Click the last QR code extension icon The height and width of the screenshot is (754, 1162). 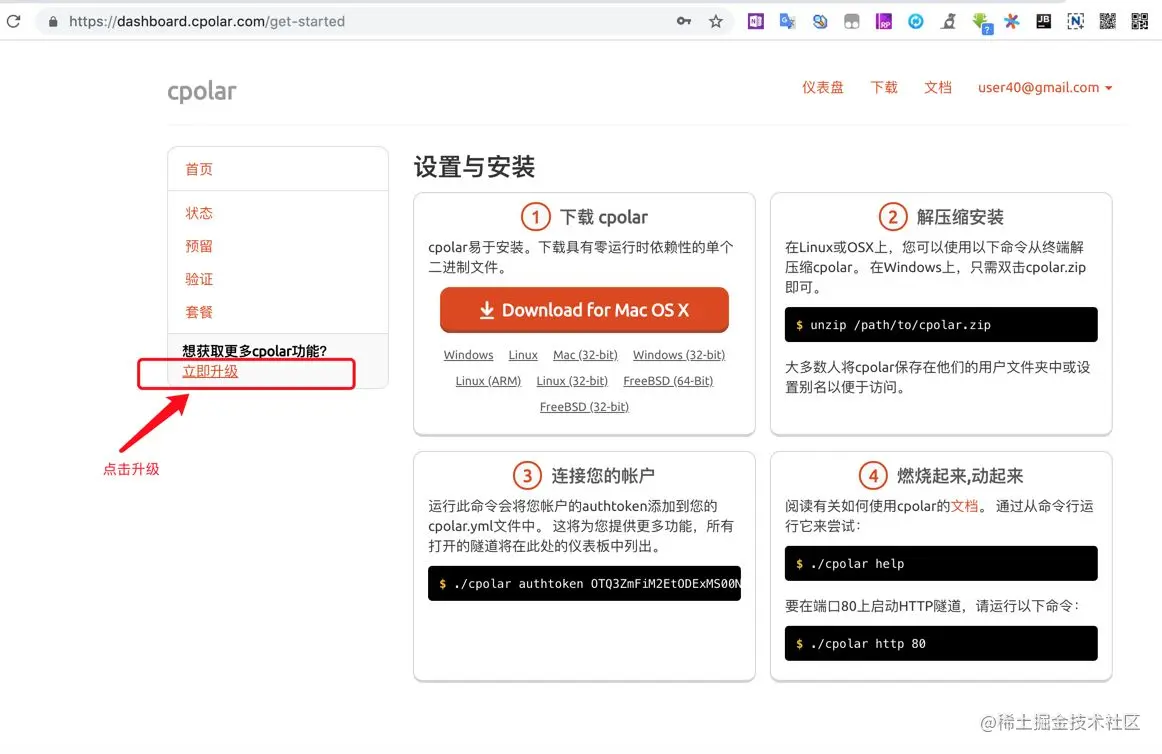click(x=1140, y=21)
